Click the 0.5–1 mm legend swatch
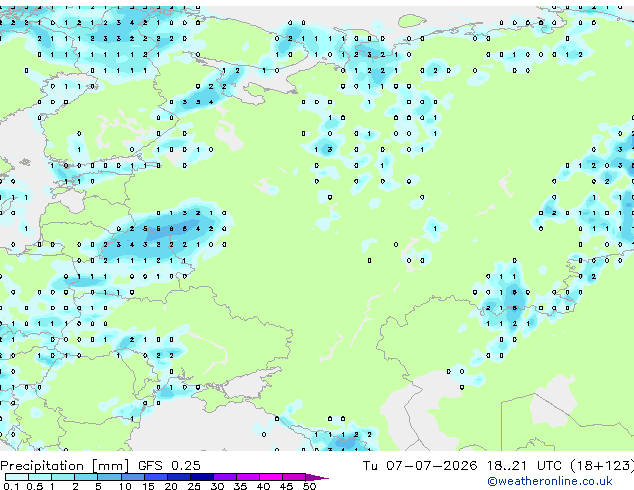The height and width of the screenshot is (490, 634). [x=40, y=477]
